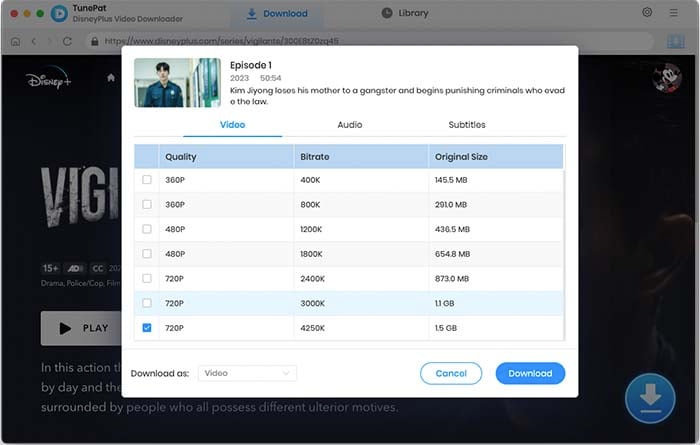Click the forward navigation arrow
This screenshot has height=445, width=700.
[x=50, y=42]
